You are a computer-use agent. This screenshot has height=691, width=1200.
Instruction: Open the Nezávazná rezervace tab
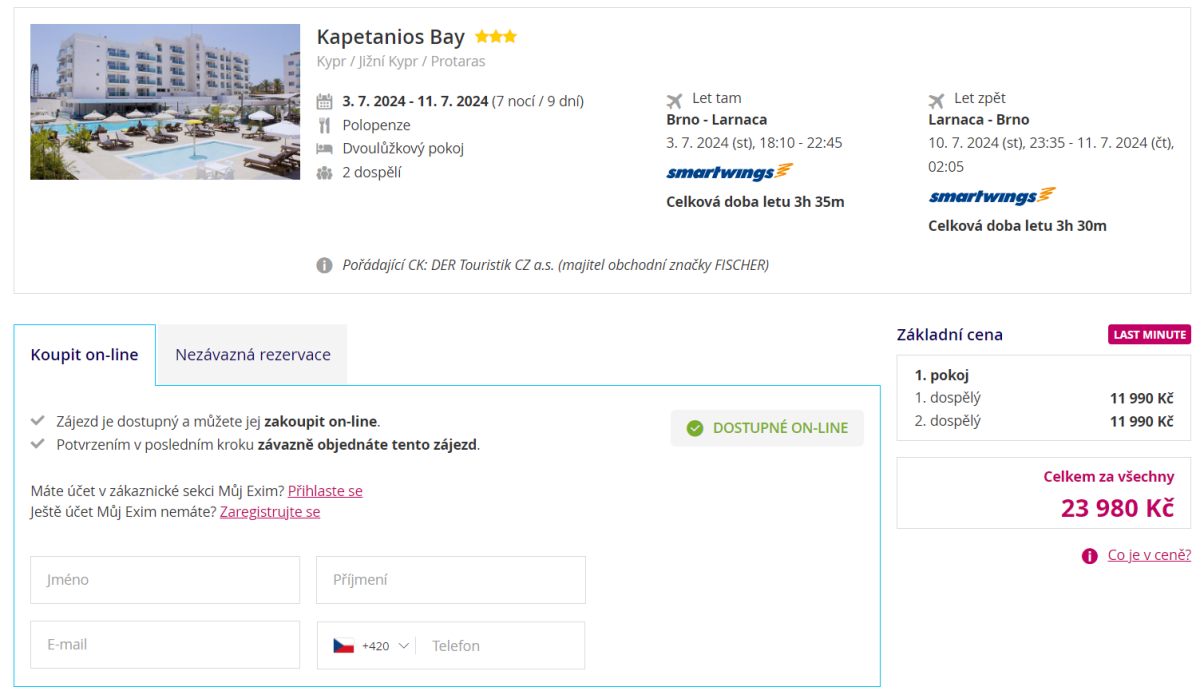pos(253,355)
